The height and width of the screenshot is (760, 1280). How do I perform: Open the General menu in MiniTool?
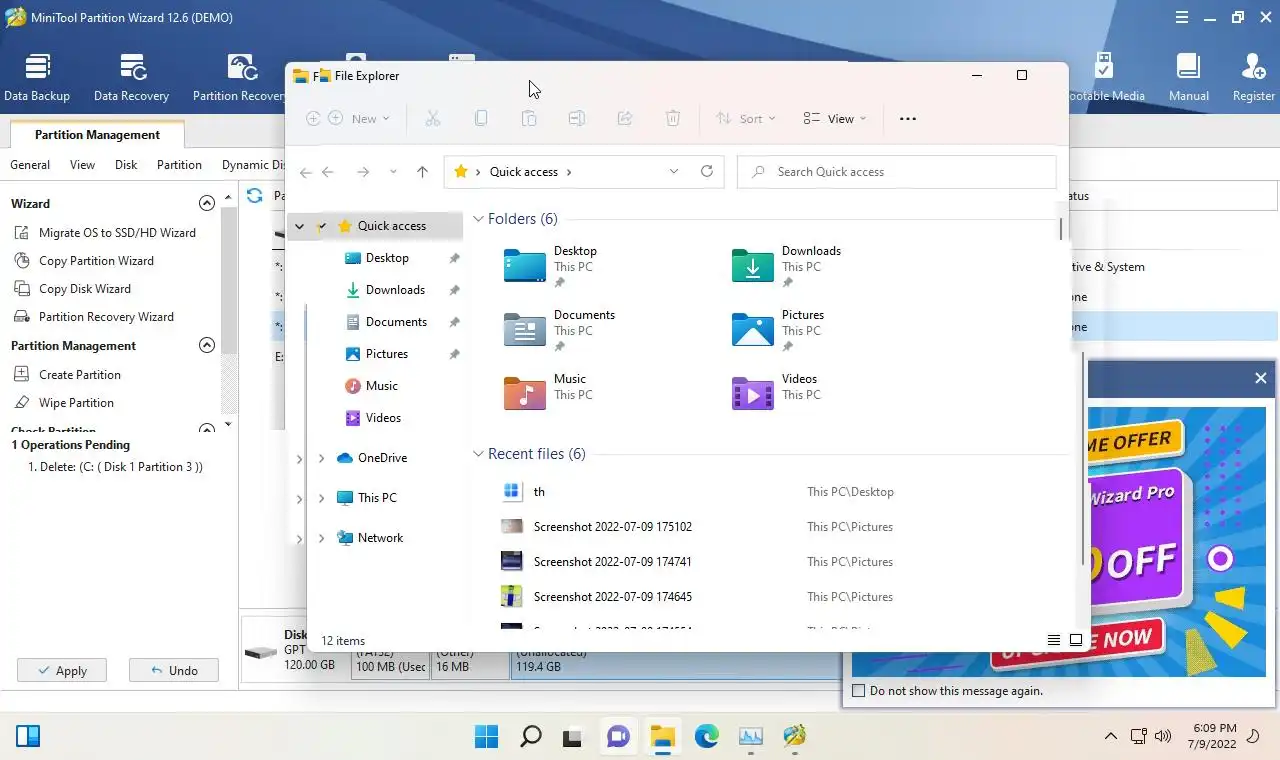30,165
